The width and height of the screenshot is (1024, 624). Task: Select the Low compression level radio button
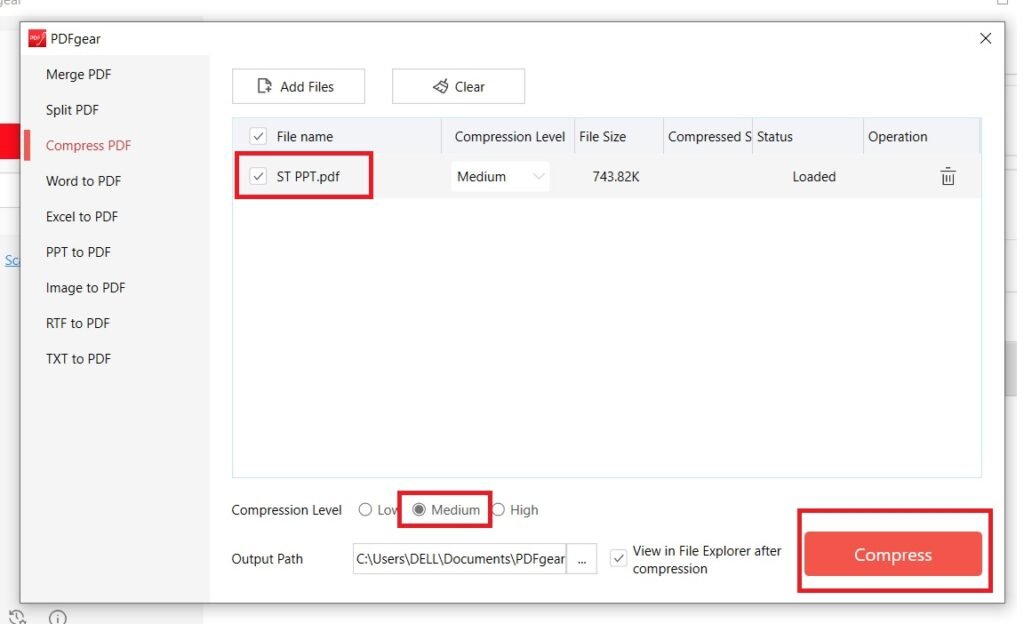click(365, 510)
